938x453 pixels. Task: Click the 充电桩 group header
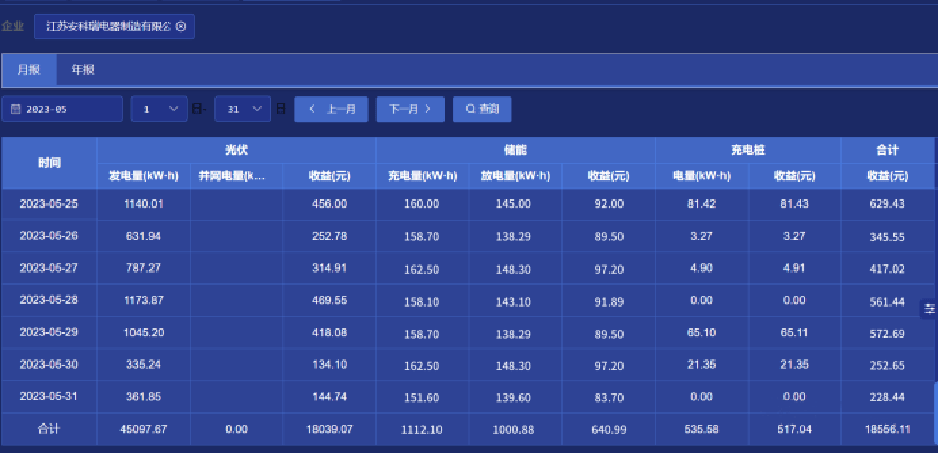748,150
